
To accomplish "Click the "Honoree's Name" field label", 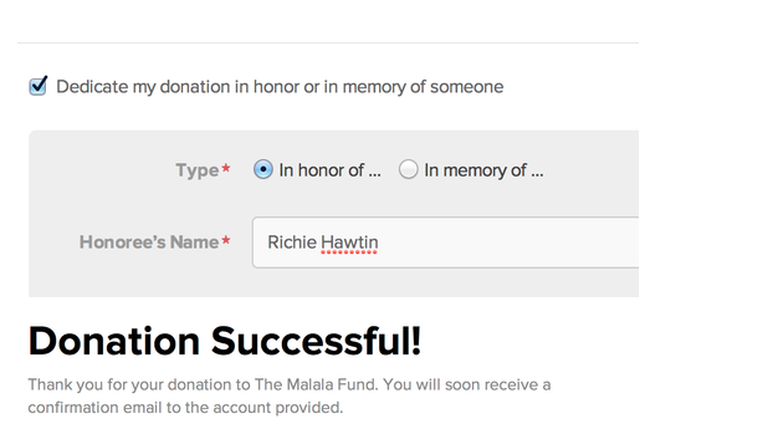I will (x=149, y=242).
